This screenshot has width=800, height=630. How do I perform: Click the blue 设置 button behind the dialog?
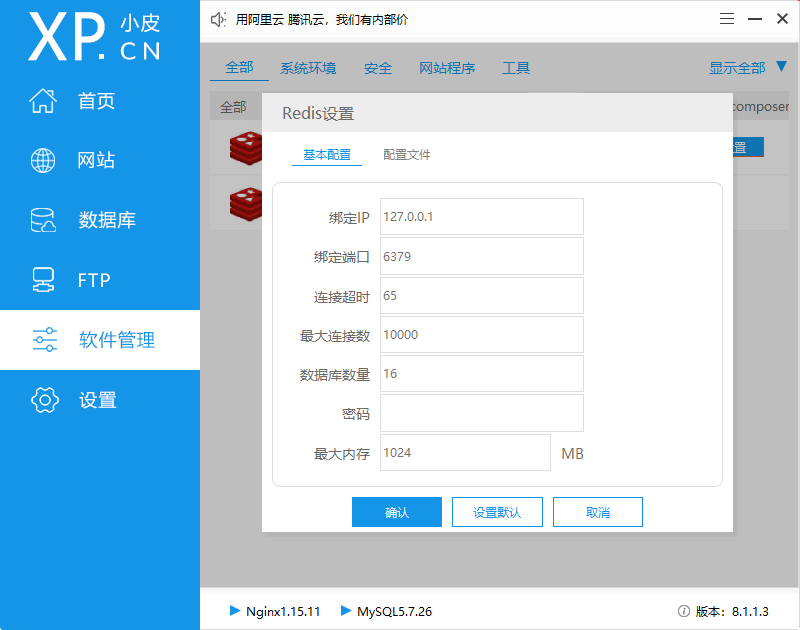(748, 147)
